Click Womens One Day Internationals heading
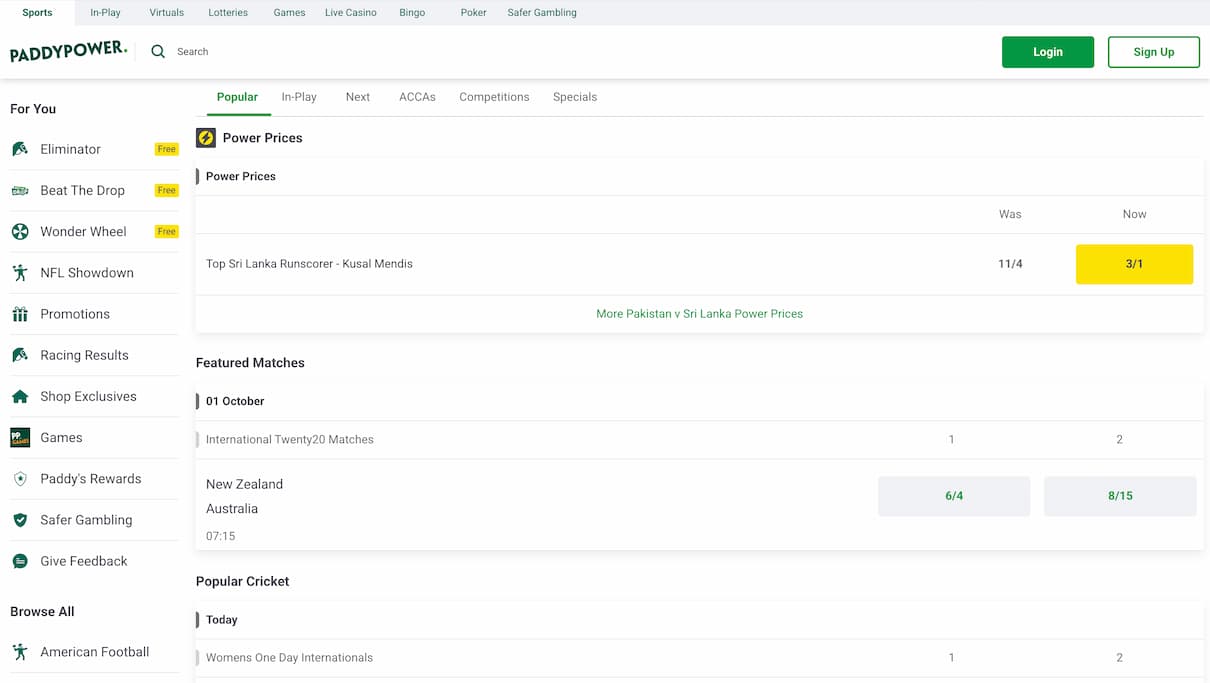 (x=289, y=658)
